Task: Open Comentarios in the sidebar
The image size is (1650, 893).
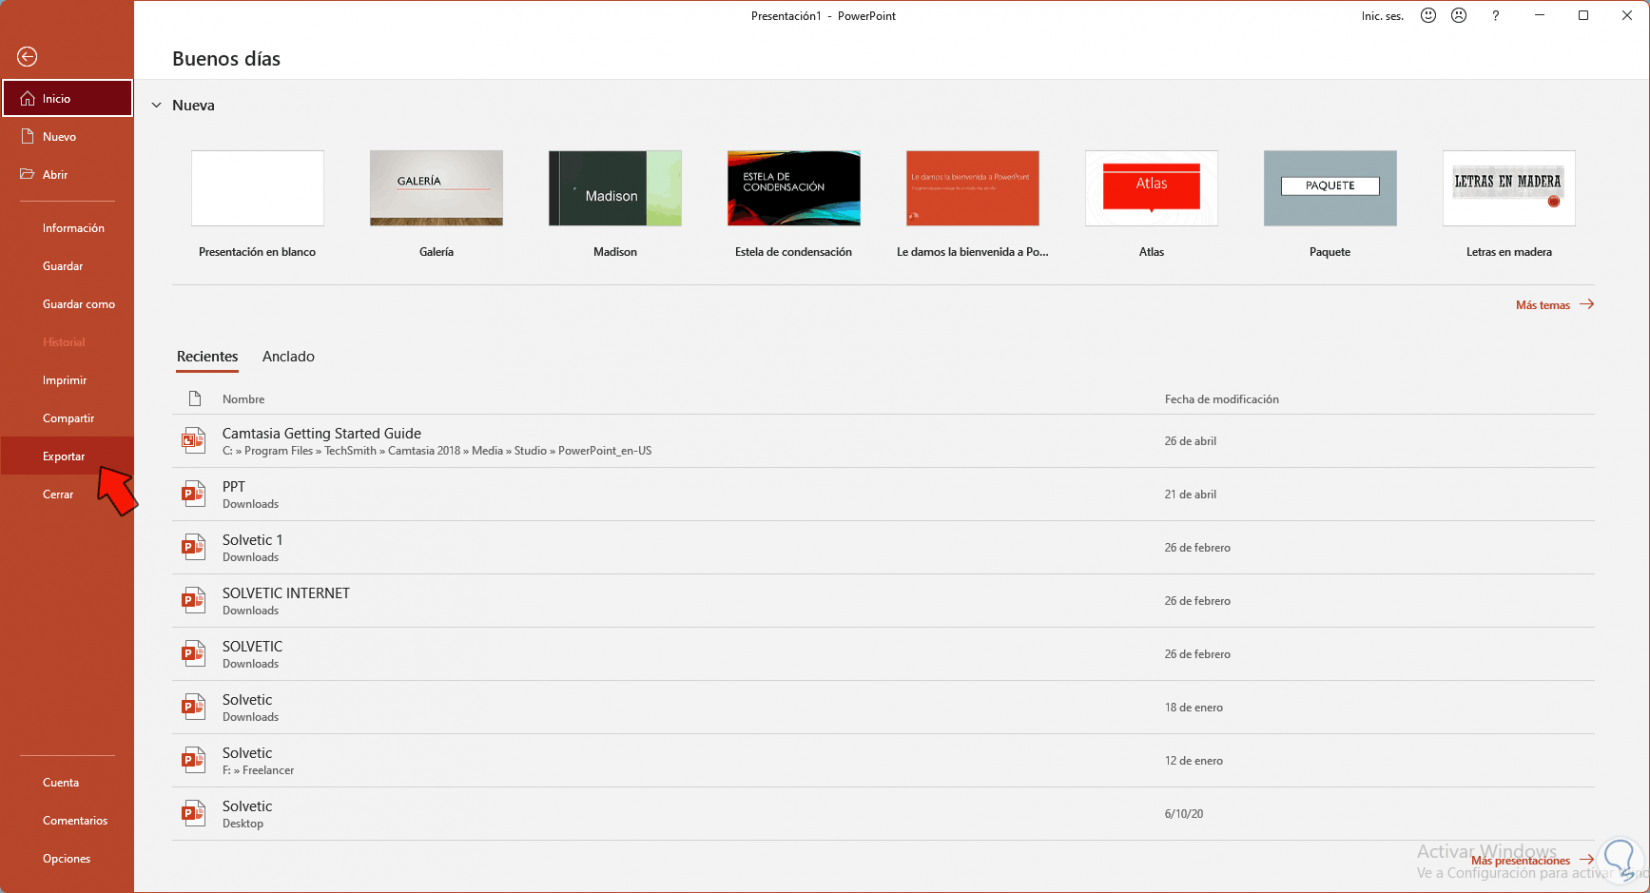Action: (75, 820)
